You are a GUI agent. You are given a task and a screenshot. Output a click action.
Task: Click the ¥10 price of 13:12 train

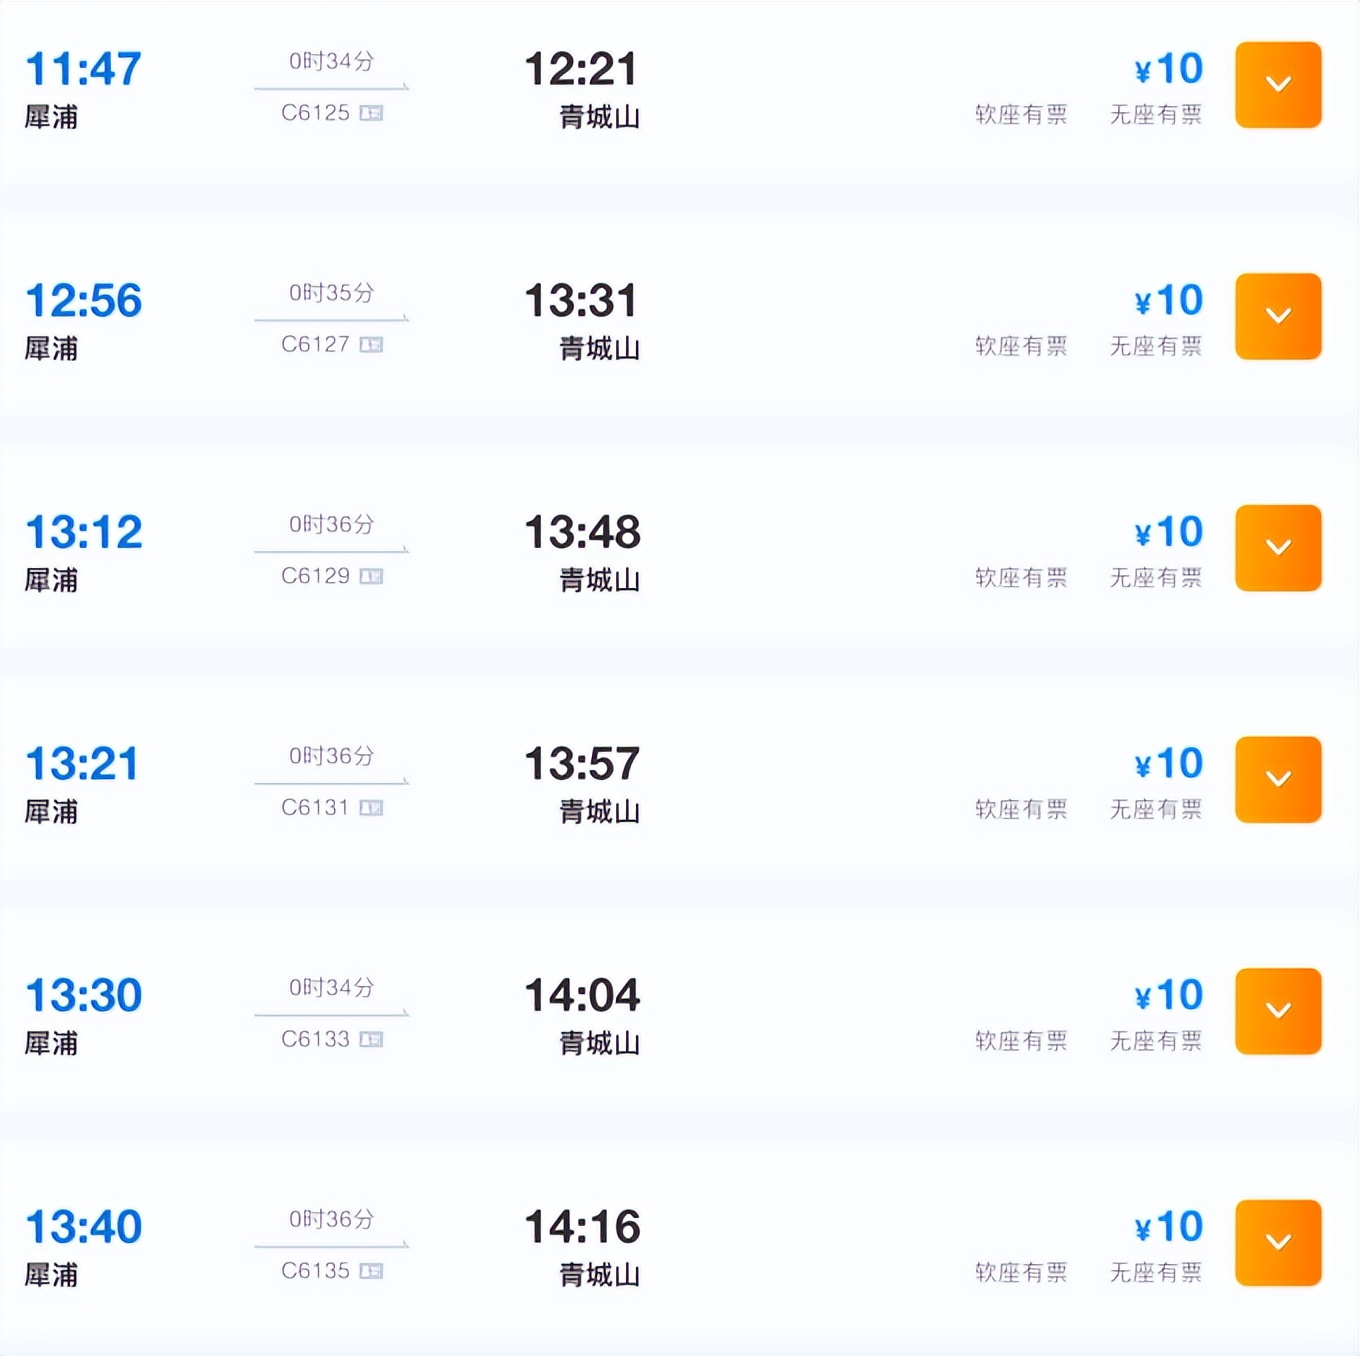1168,532
